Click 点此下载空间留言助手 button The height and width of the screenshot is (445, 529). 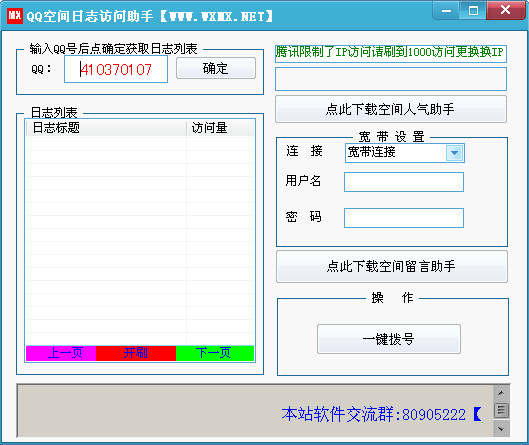click(x=392, y=266)
